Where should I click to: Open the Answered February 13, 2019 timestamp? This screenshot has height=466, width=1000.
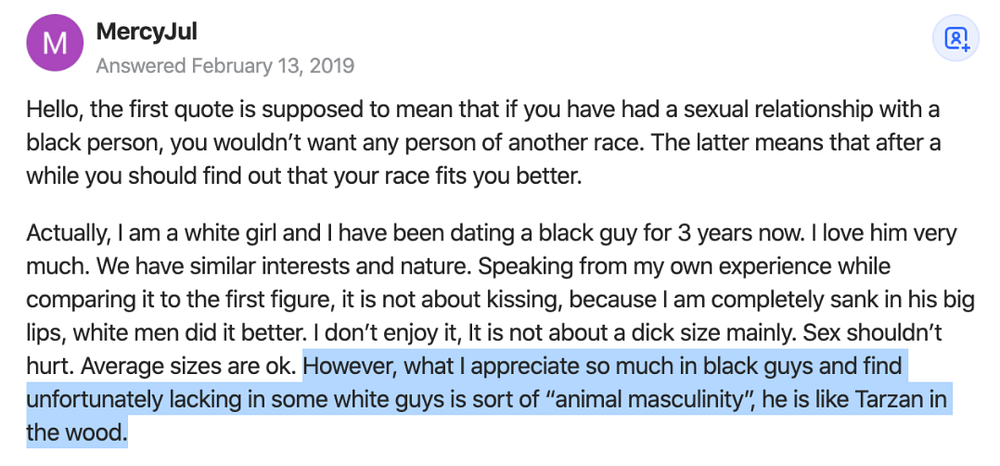point(225,66)
